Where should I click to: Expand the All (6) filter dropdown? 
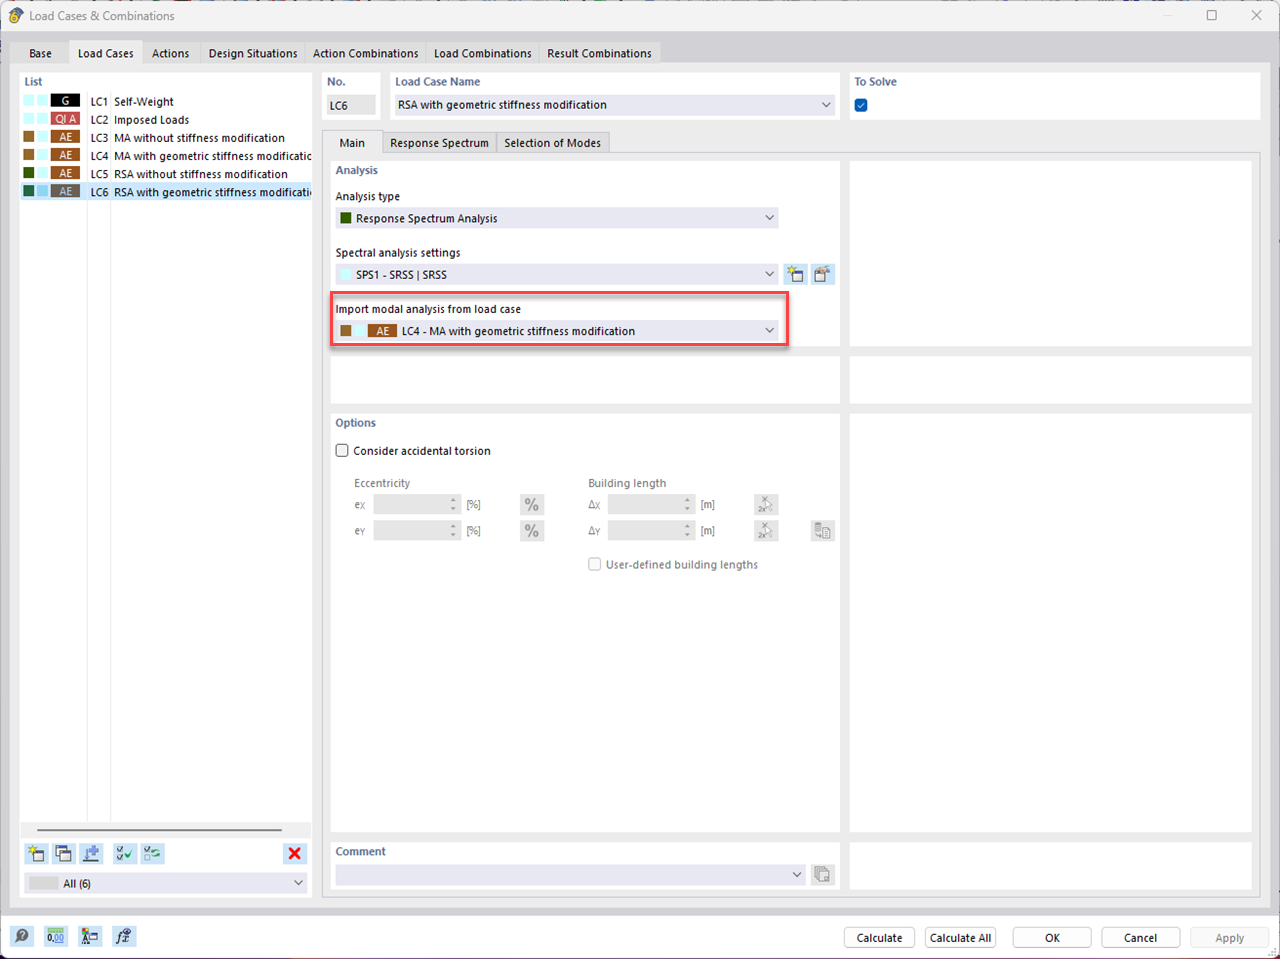click(x=297, y=883)
